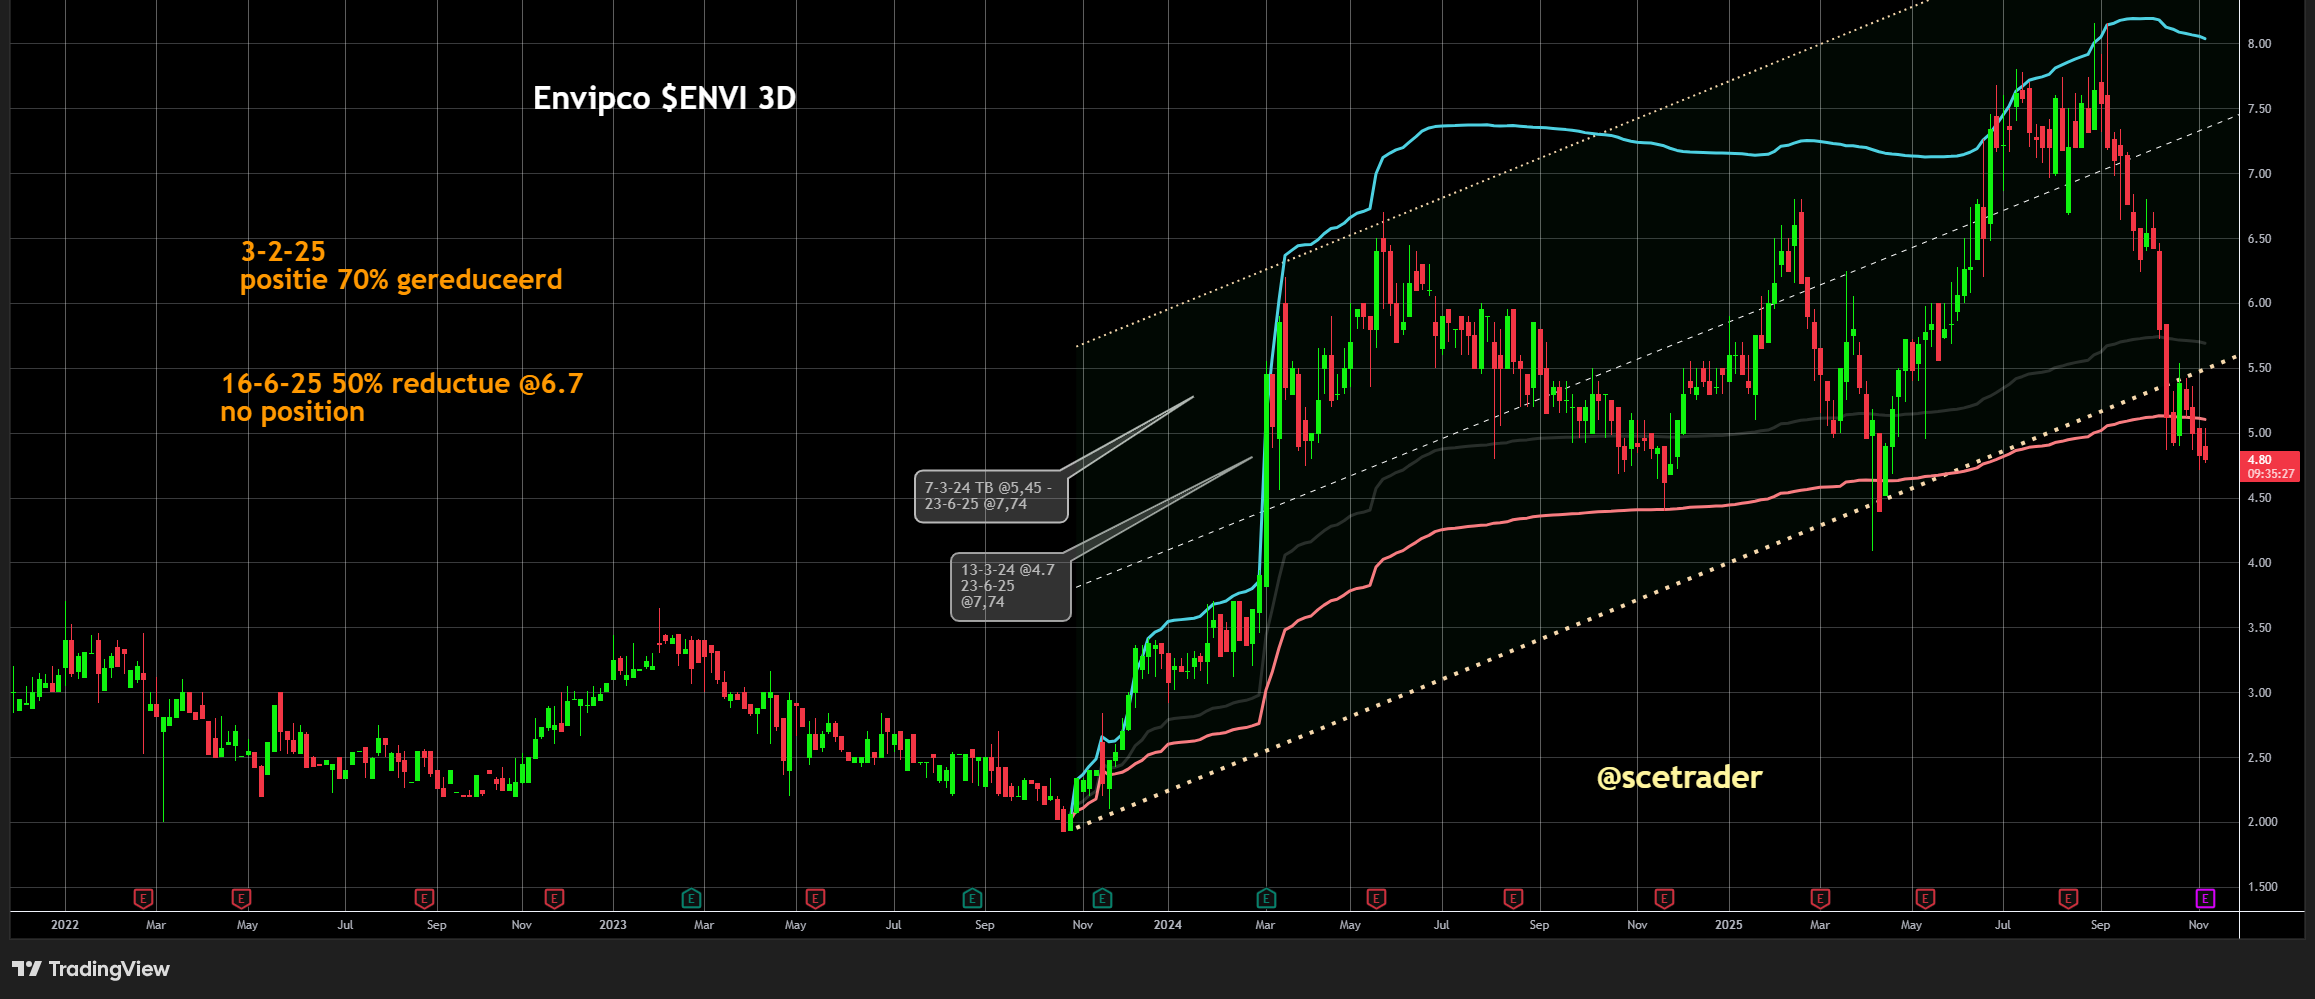Click the red earnings marker before Sep 2025

pyautogui.click(x=2068, y=898)
